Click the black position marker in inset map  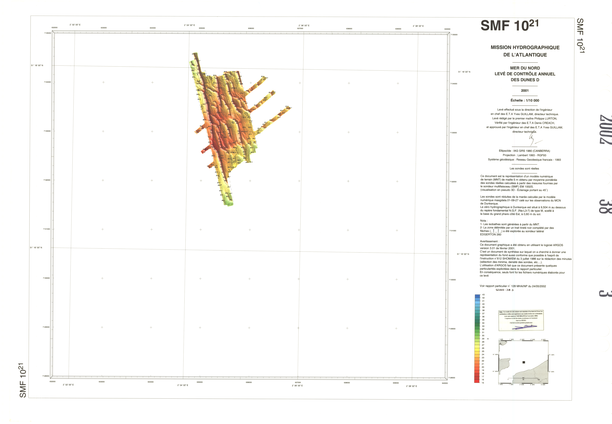(523, 362)
